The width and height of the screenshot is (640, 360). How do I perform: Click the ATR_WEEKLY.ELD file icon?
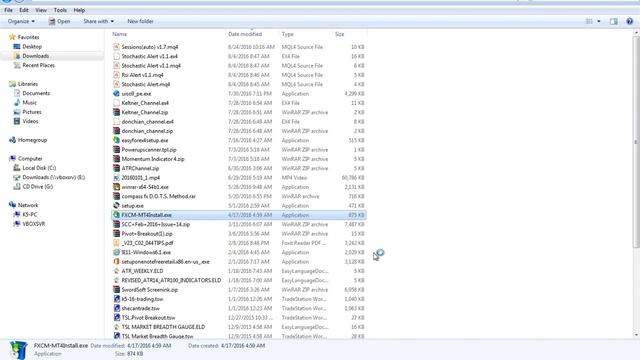point(116,271)
